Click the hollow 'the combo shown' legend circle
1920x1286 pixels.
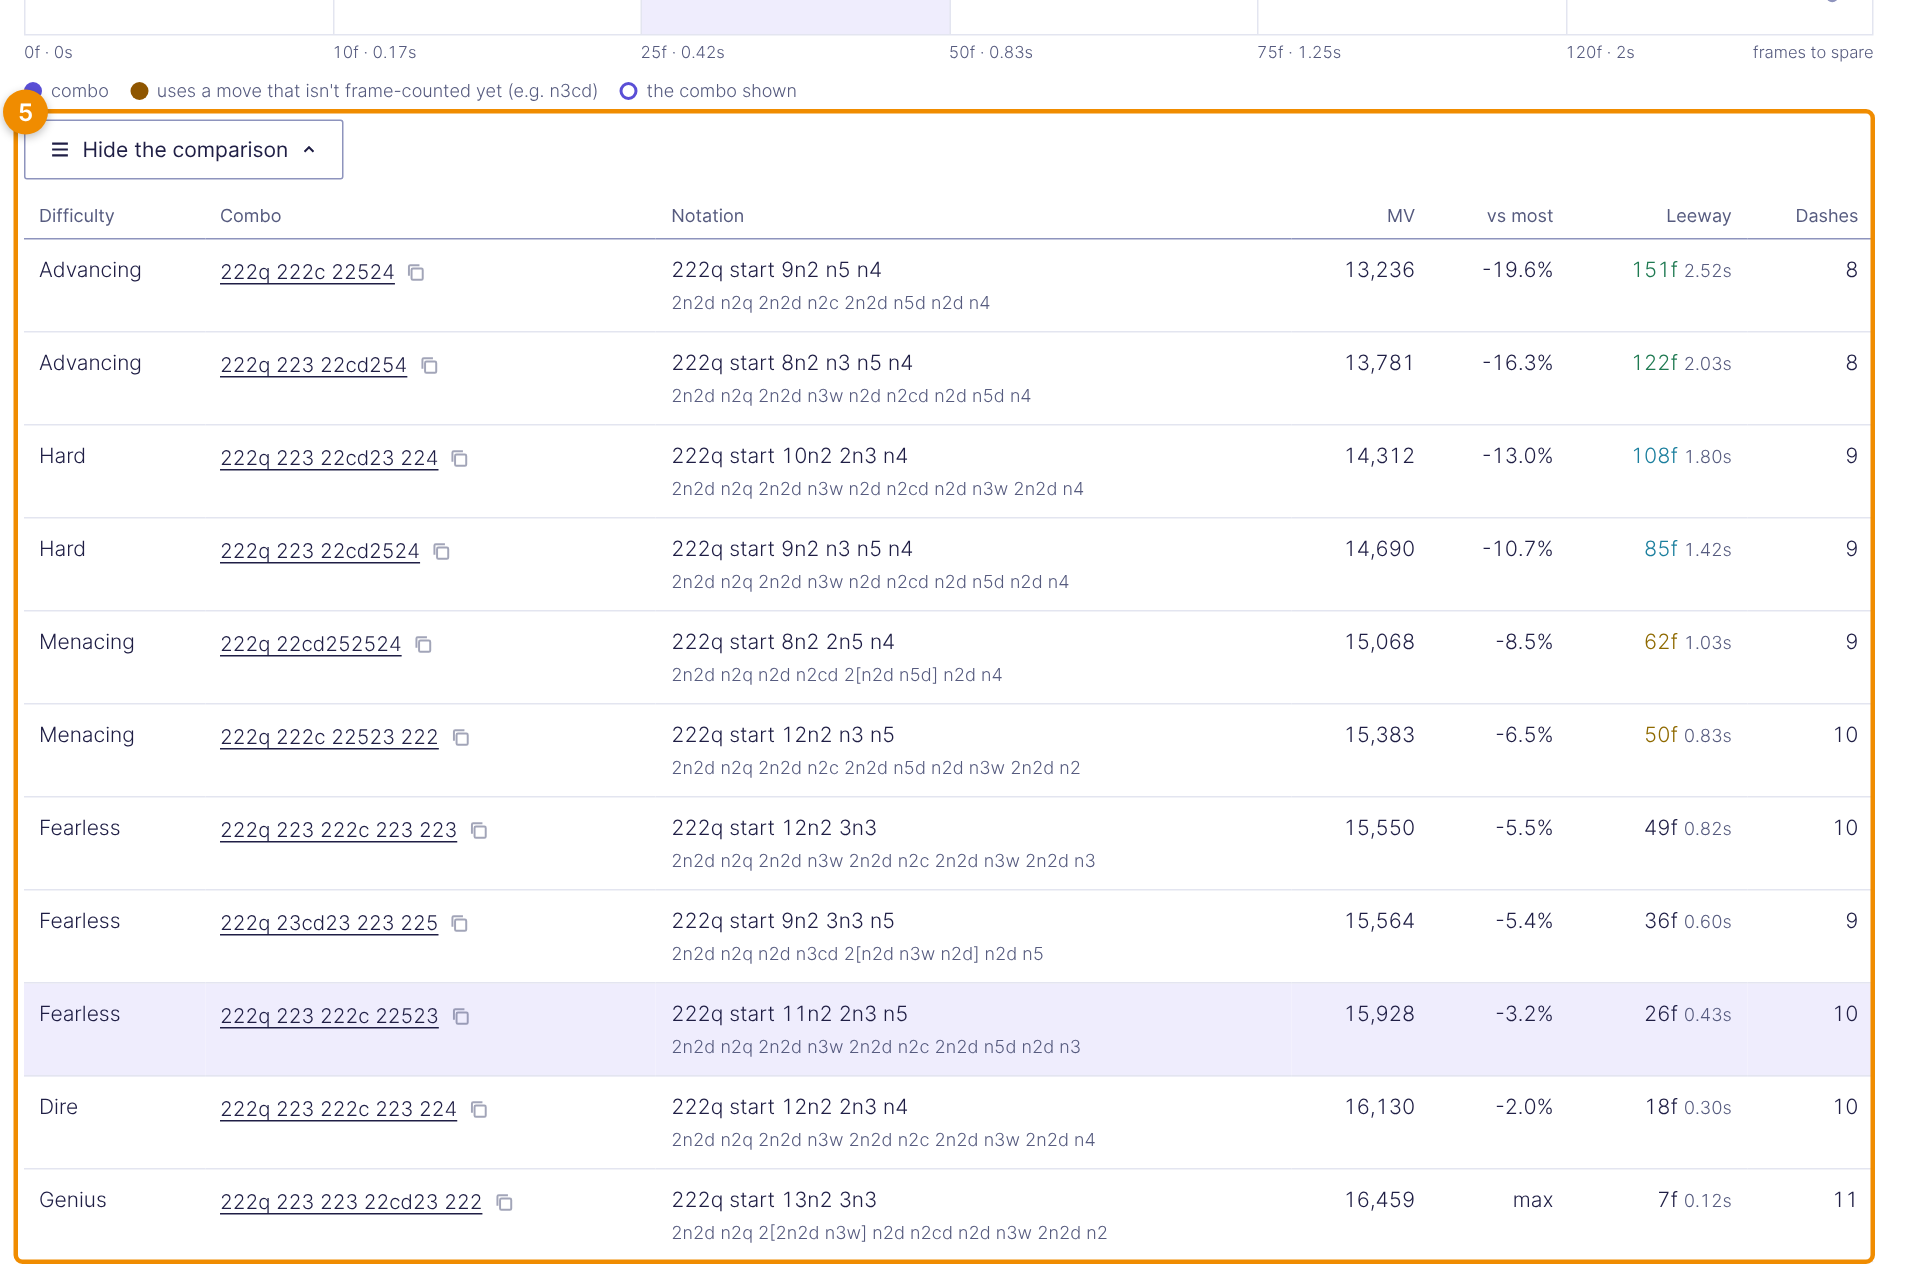pyautogui.click(x=628, y=91)
